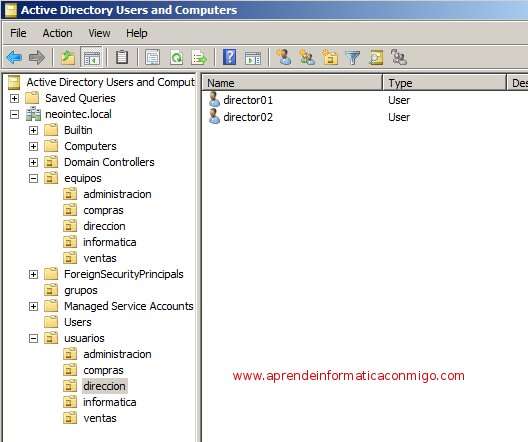Expand the Saved Queries node

tap(14, 98)
